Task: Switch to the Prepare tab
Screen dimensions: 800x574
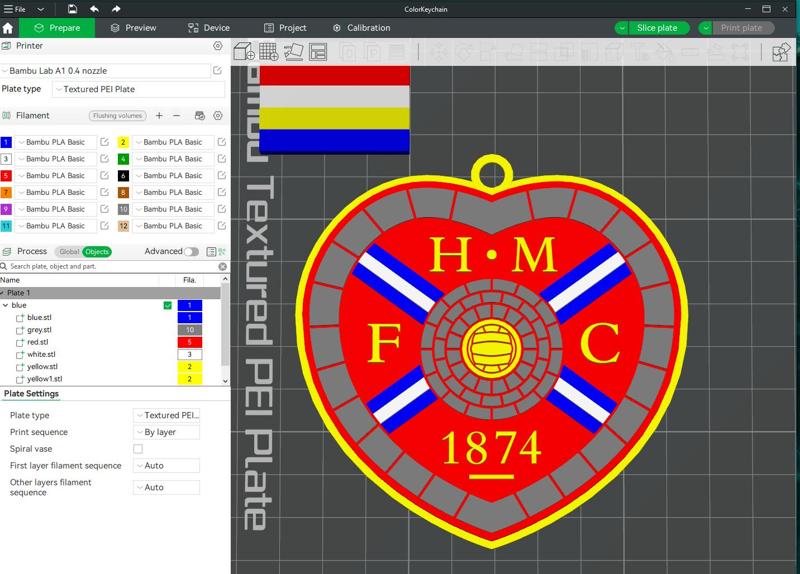Action: (x=57, y=28)
